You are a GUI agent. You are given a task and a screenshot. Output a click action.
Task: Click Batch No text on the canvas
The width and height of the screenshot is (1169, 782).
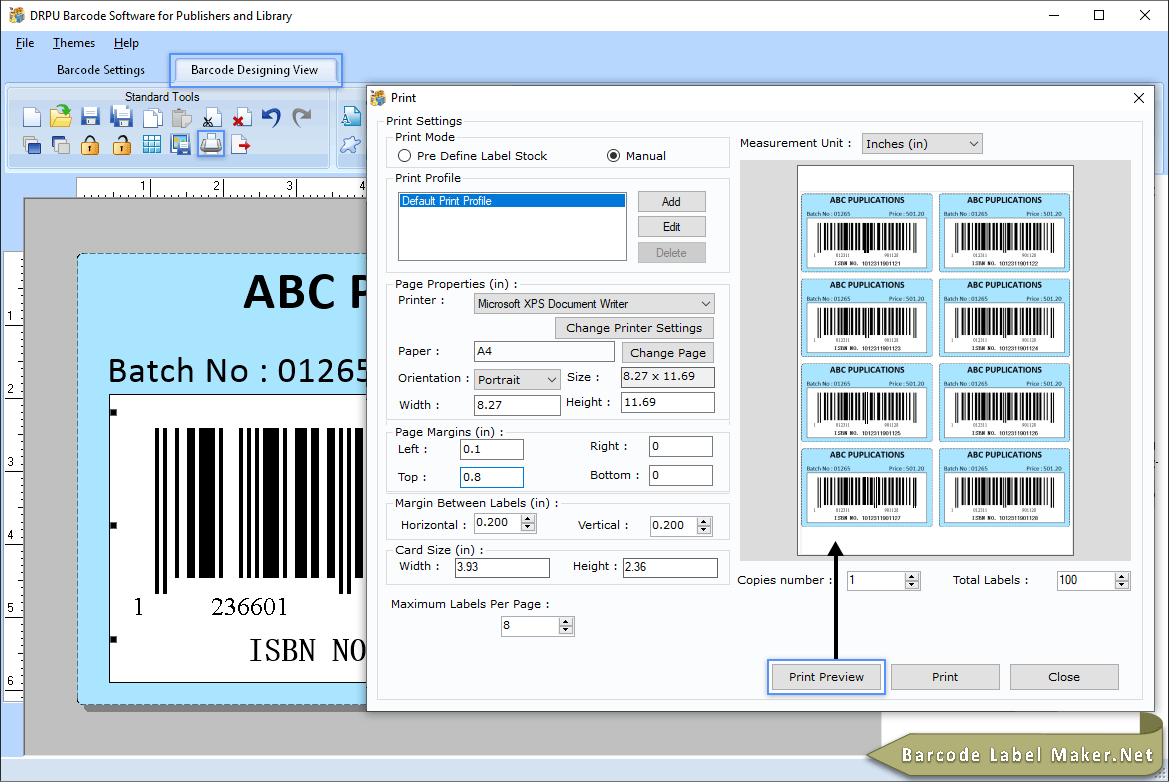point(239,370)
